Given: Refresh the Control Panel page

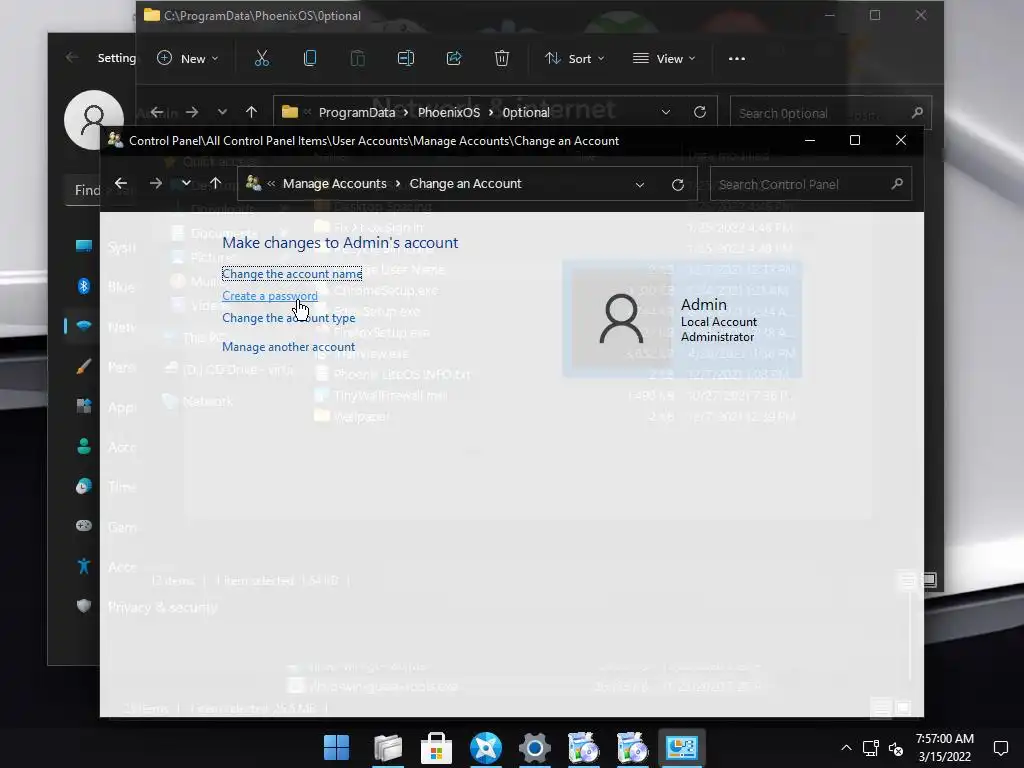Looking at the screenshot, I should pos(678,185).
